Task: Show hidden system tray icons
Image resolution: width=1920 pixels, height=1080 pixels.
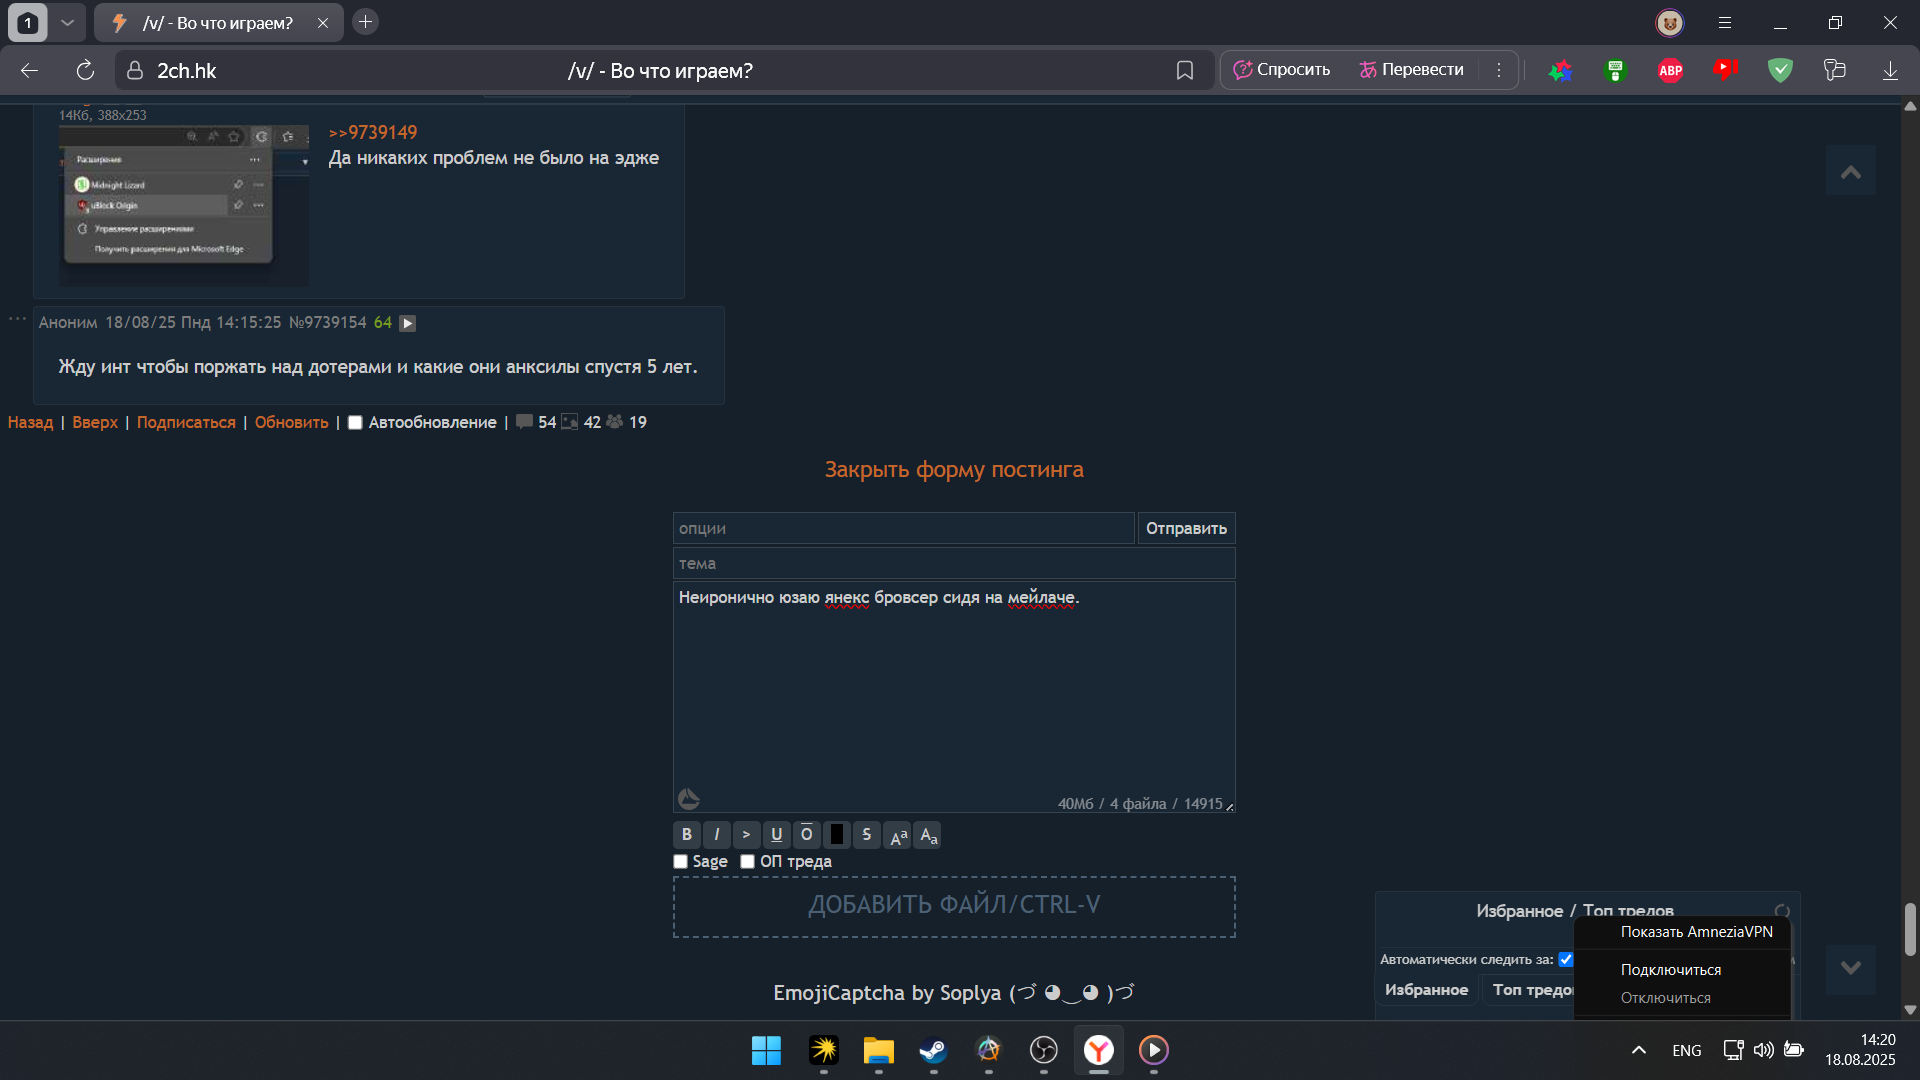Action: (x=1638, y=1050)
